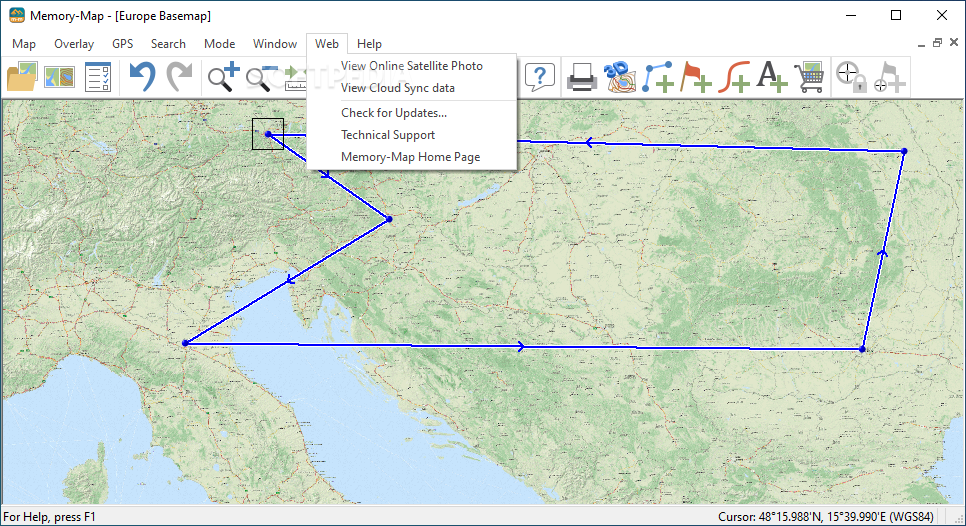Add a new track

click(x=734, y=77)
